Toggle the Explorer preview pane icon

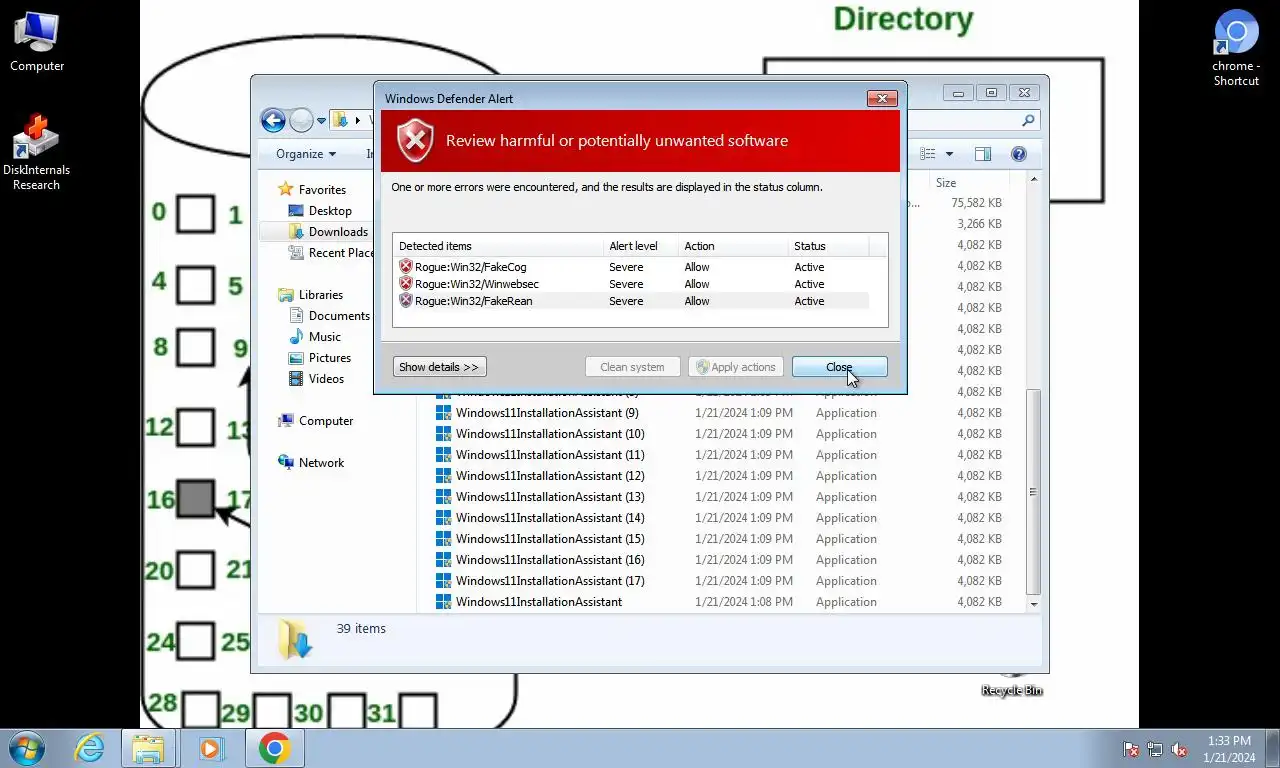983,154
